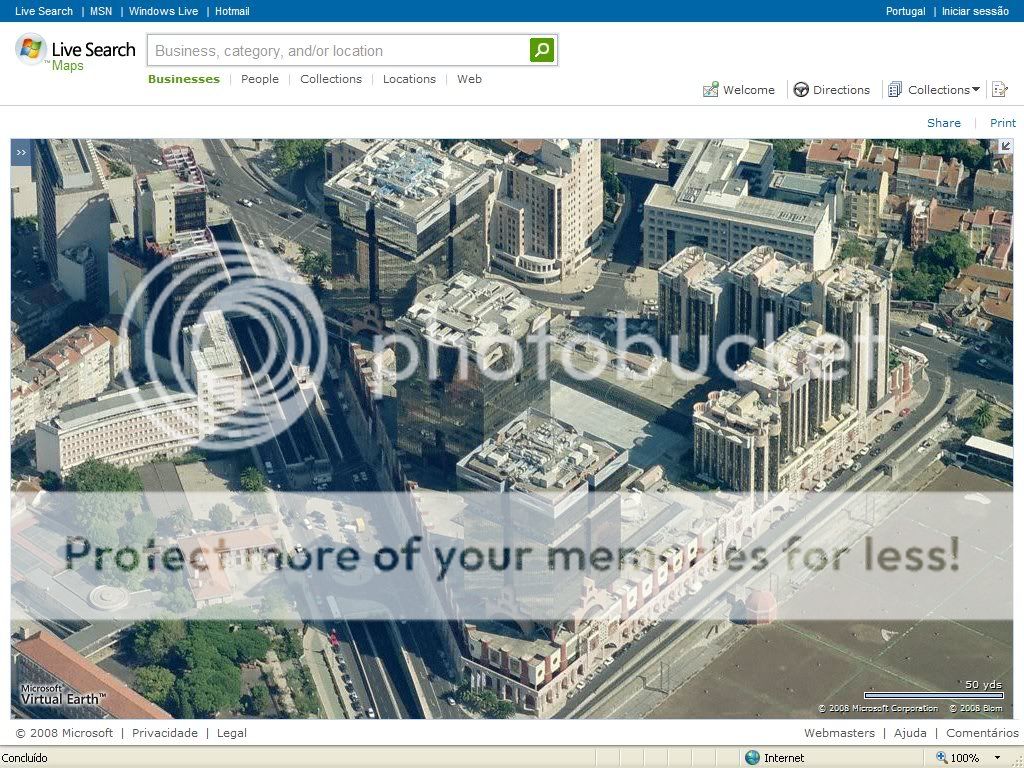Click the Print link
The height and width of the screenshot is (768, 1024).
click(1002, 123)
